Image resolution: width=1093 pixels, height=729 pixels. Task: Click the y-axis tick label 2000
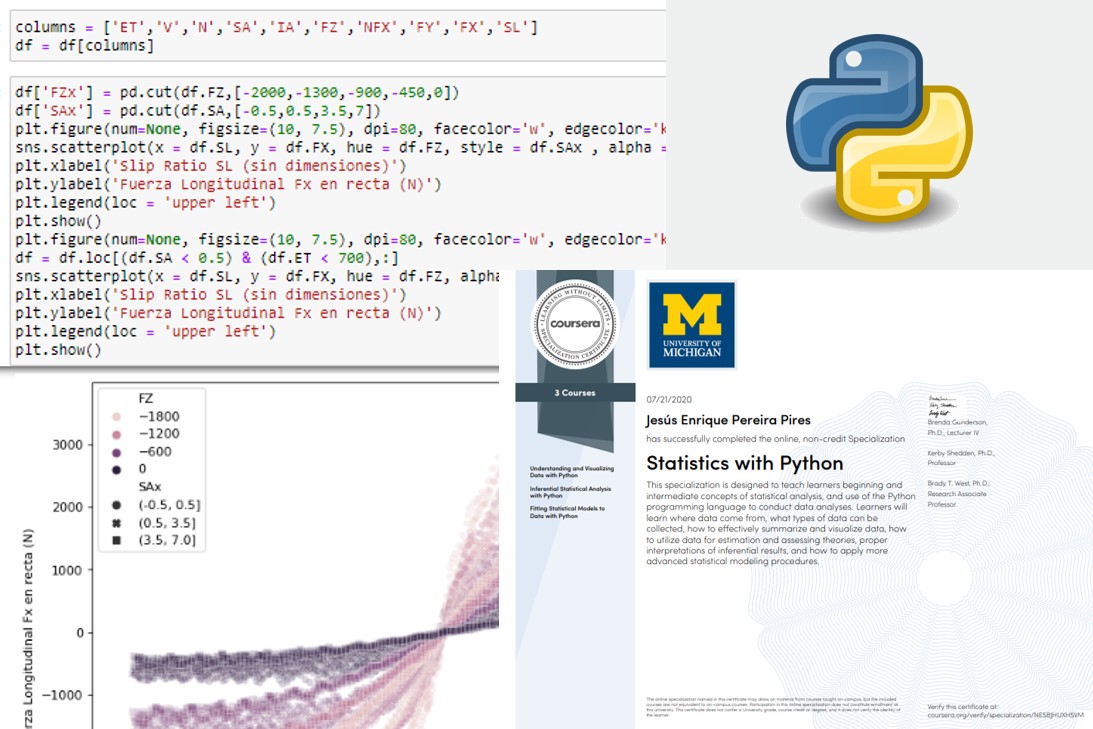(x=68, y=507)
